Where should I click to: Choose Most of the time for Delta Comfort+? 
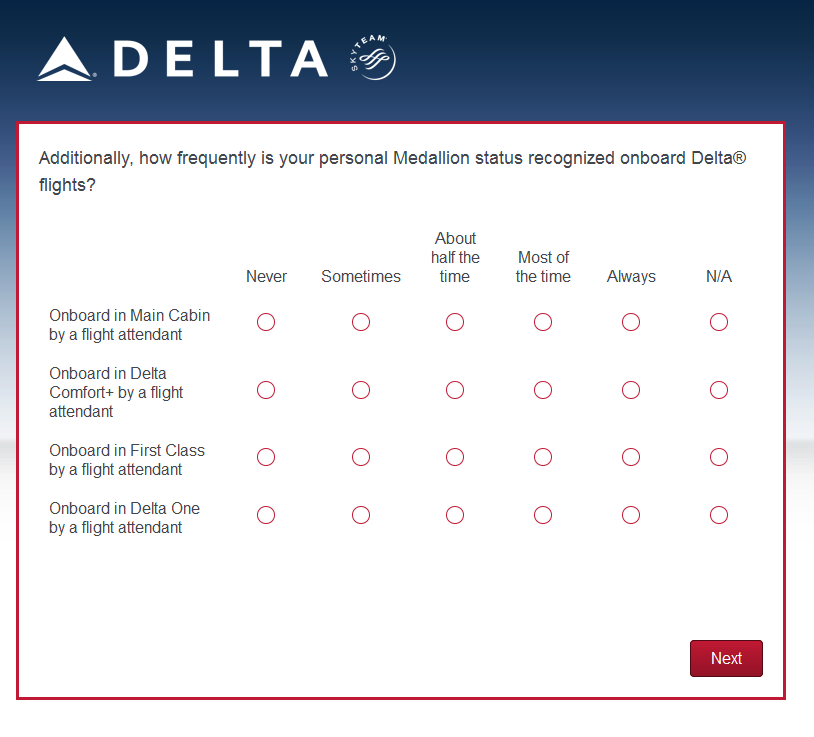[543, 390]
